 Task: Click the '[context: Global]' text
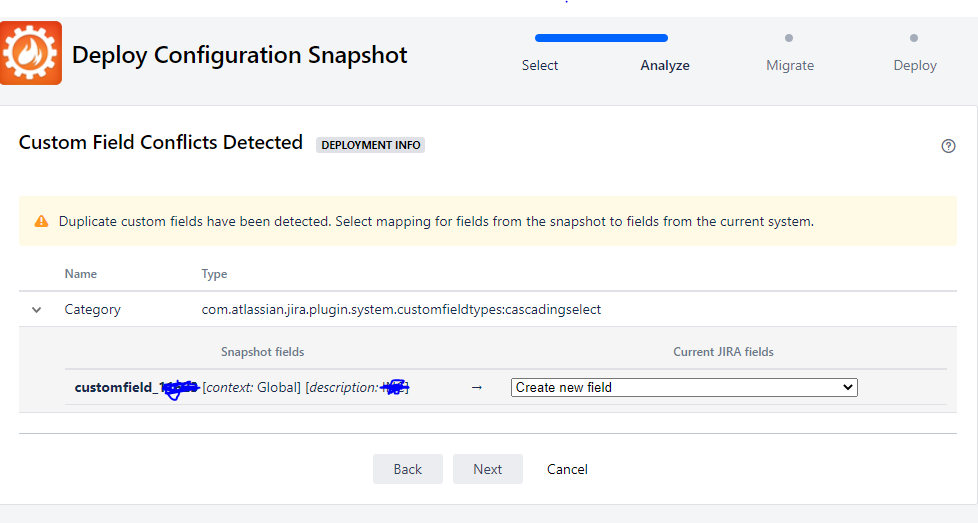click(x=252, y=387)
